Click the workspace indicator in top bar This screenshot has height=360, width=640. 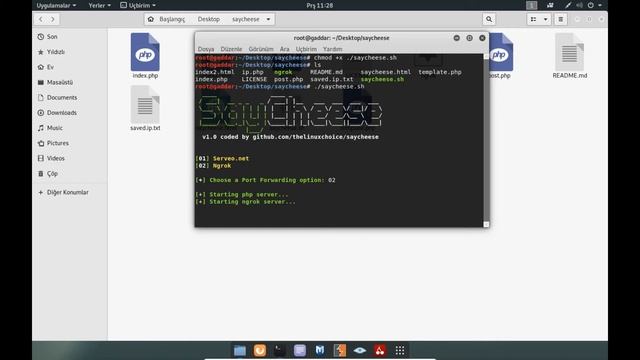click(x=531, y=5)
